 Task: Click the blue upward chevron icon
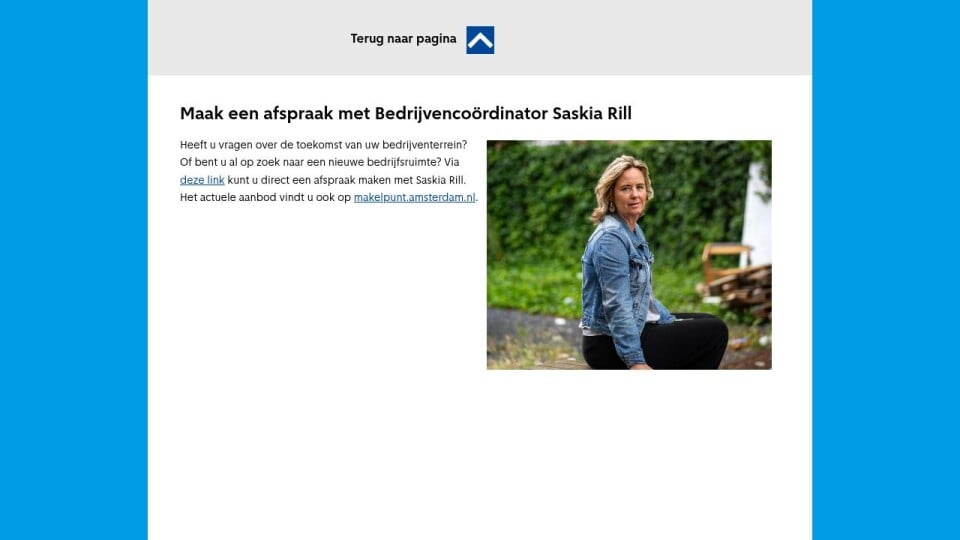click(x=480, y=40)
